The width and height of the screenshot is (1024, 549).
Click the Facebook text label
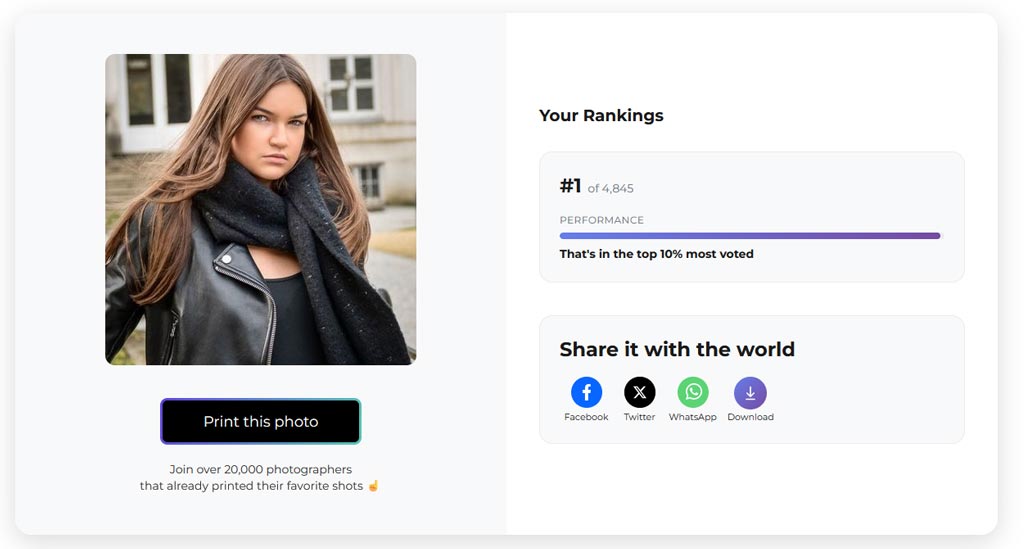[586, 417]
